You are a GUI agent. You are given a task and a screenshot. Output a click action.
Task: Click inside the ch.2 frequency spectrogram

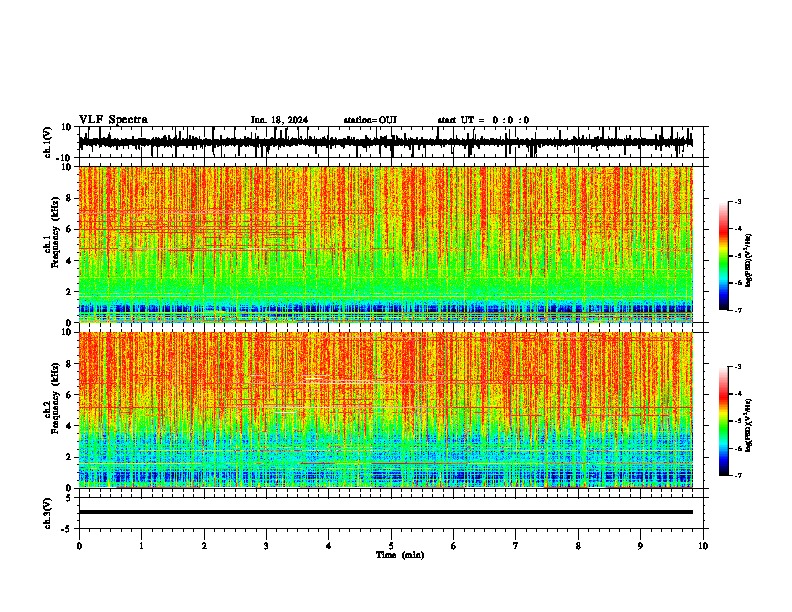coord(385,410)
